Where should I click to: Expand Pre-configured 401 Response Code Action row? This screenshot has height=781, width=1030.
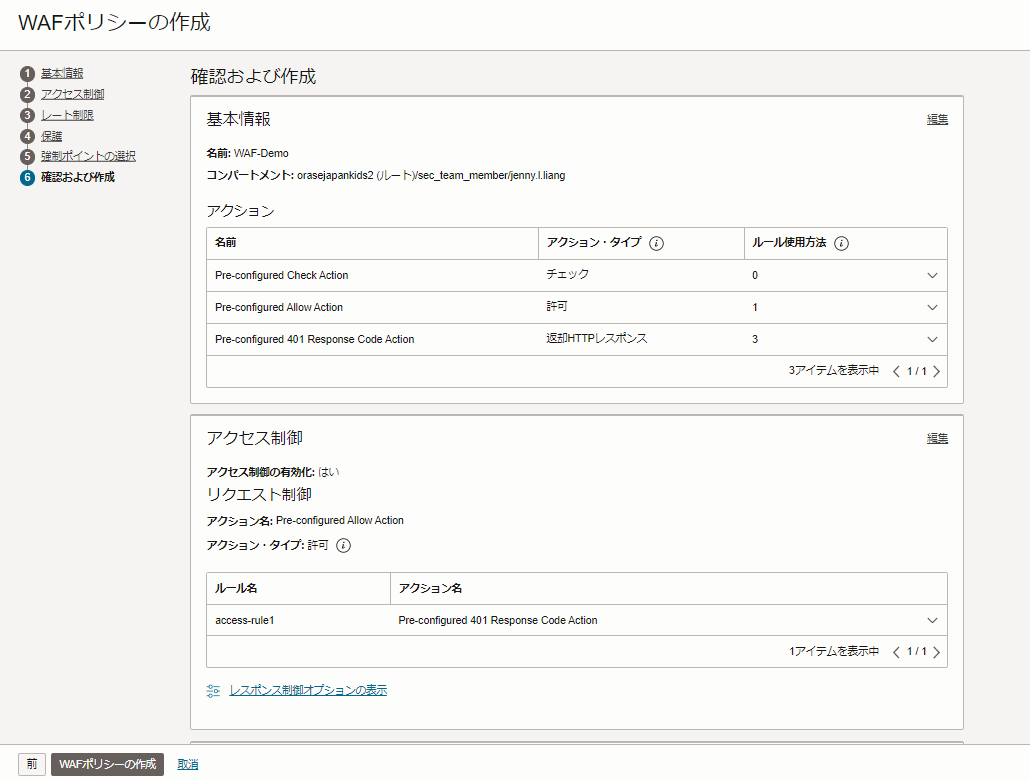pos(932,339)
